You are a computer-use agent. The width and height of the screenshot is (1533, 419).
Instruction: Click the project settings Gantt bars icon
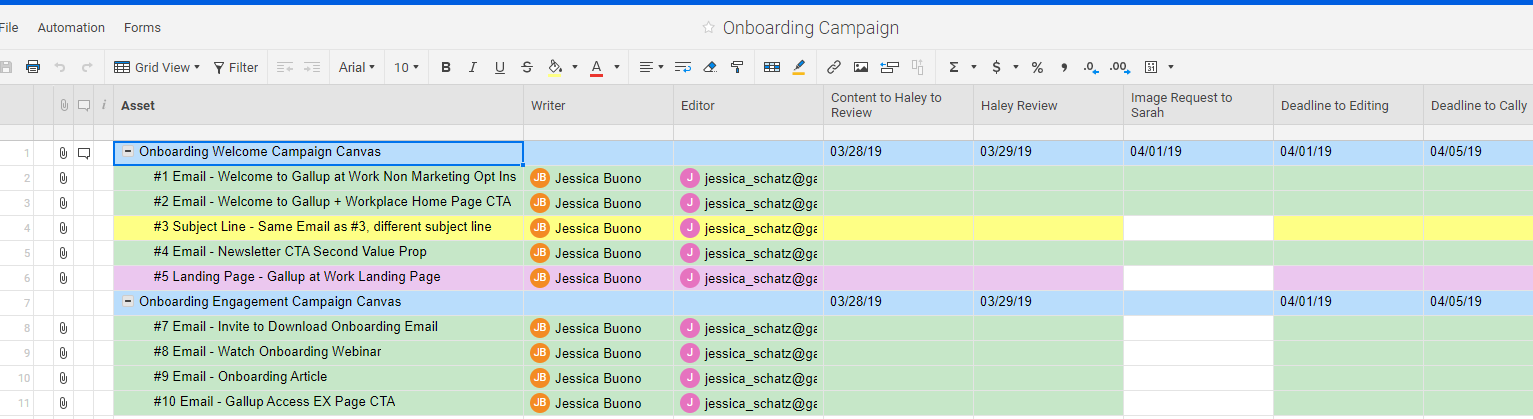coord(889,67)
